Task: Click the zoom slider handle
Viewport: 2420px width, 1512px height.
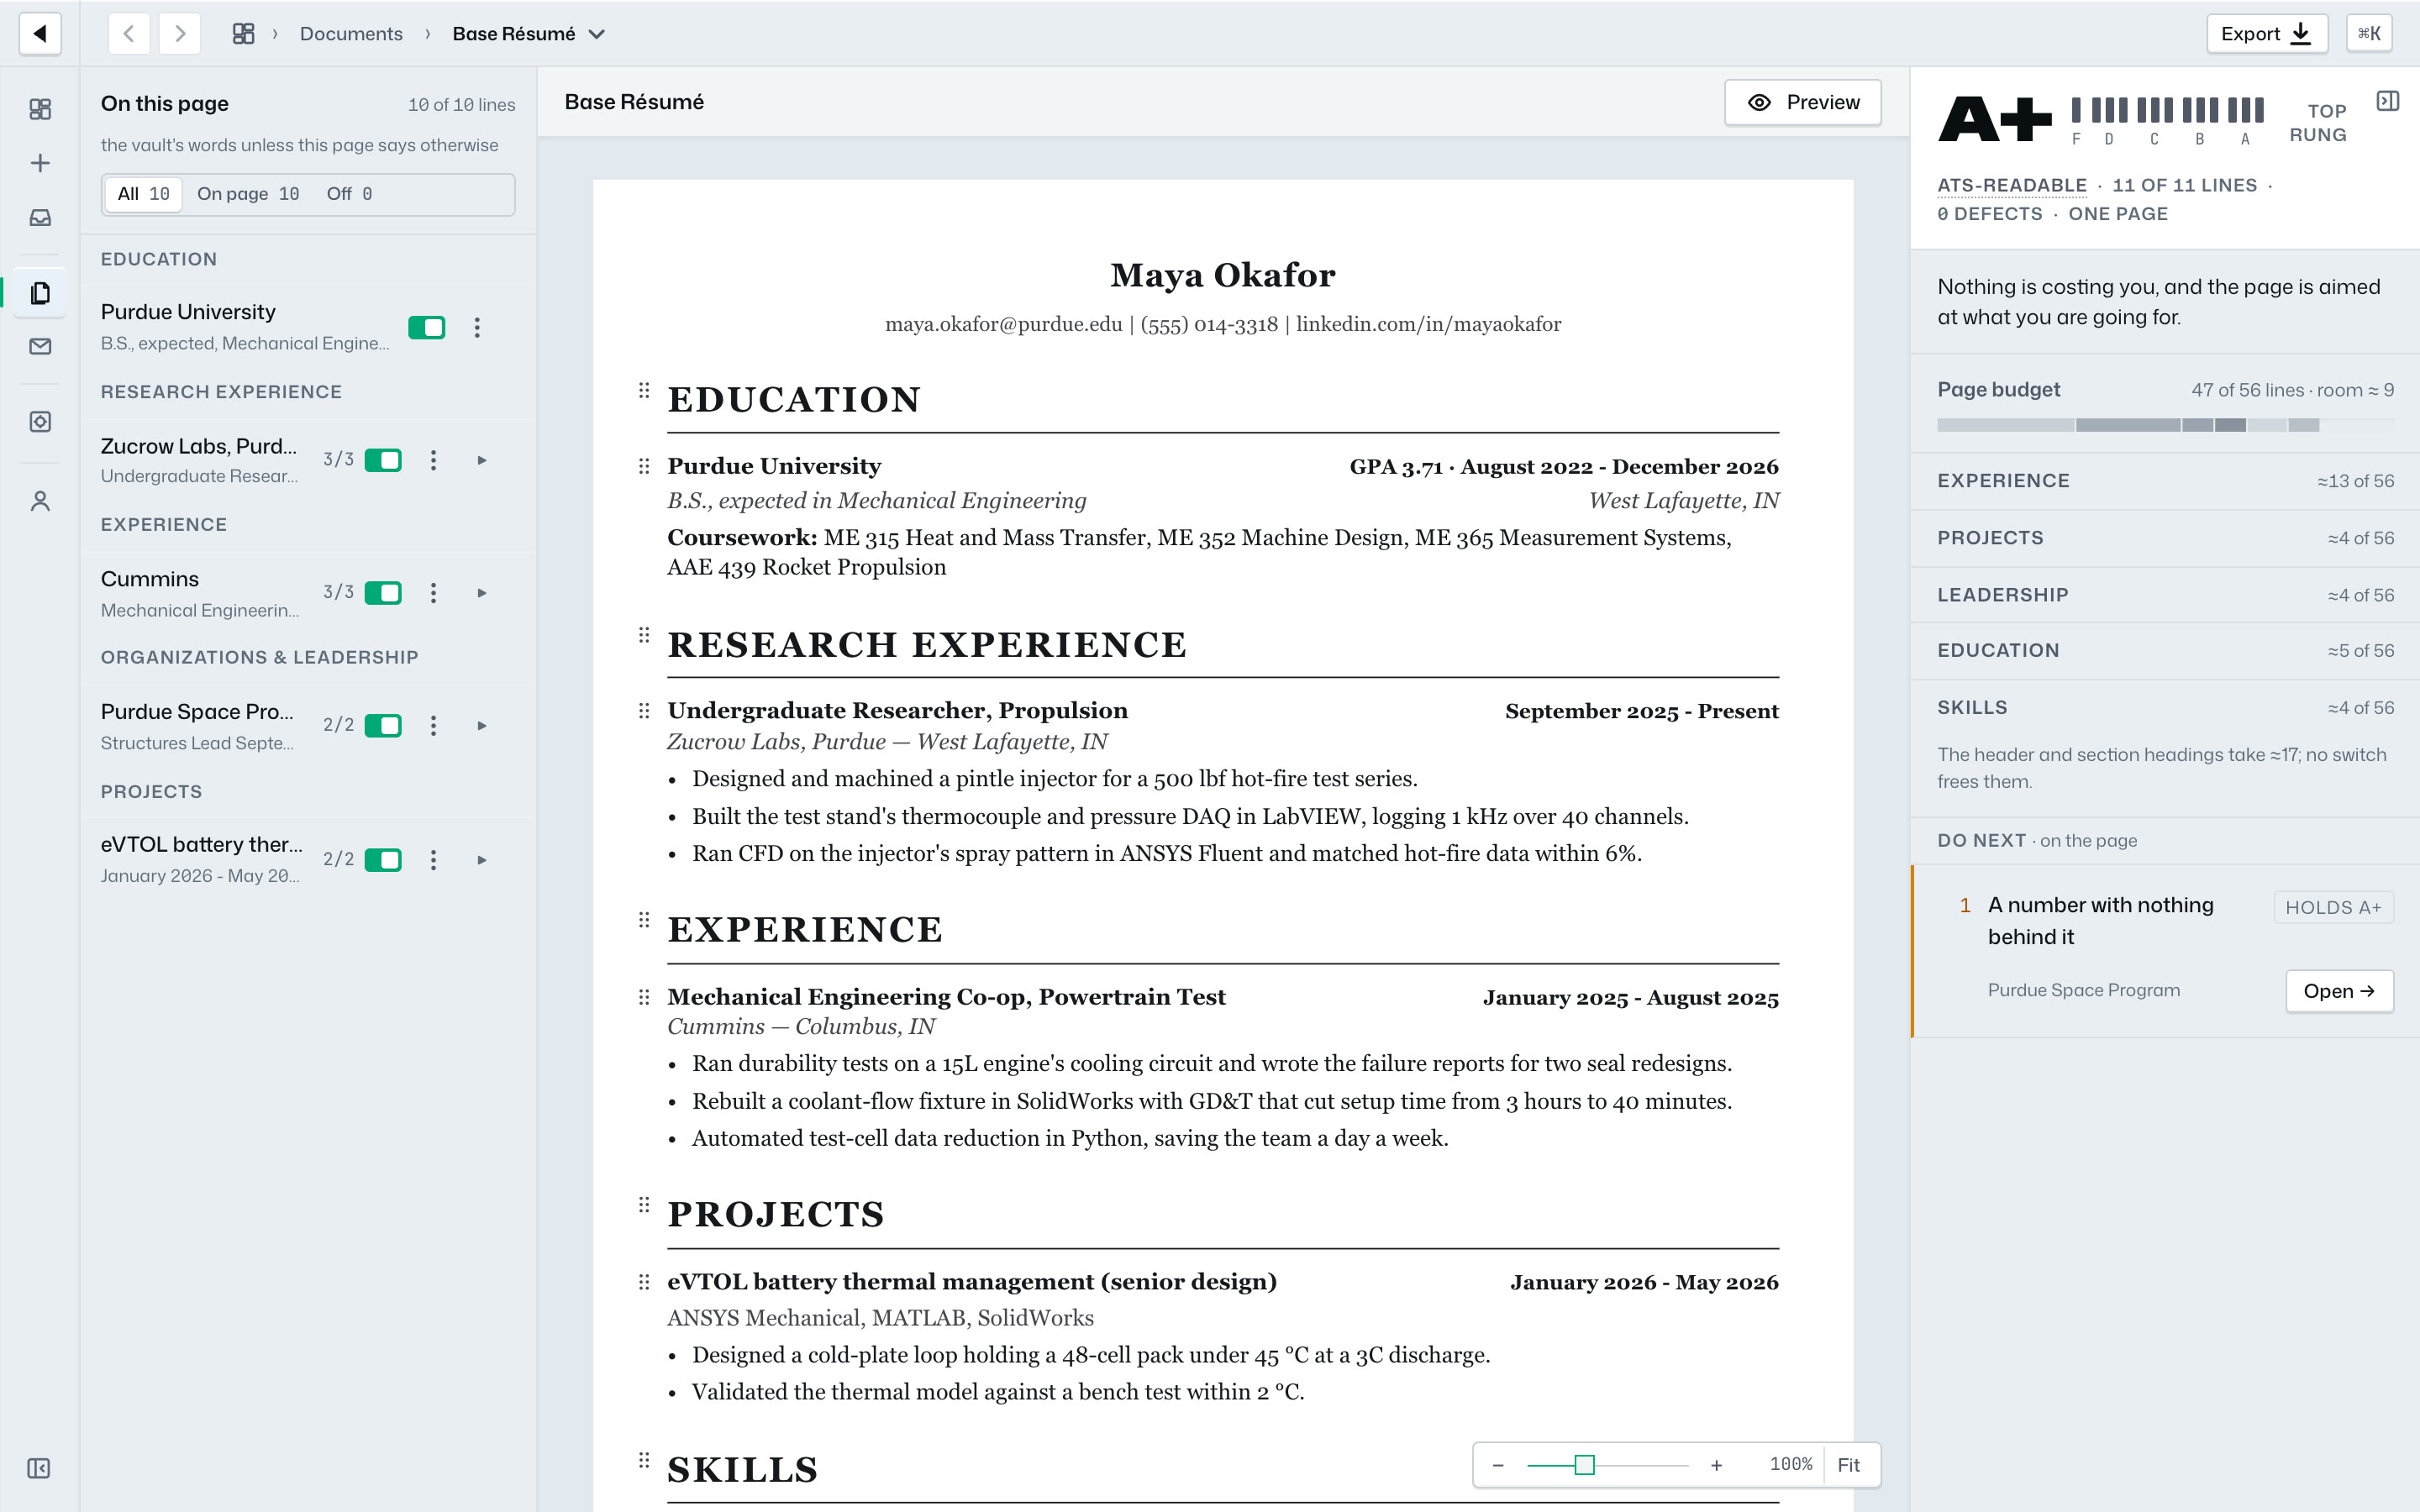Action: tap(1584, 1465)
